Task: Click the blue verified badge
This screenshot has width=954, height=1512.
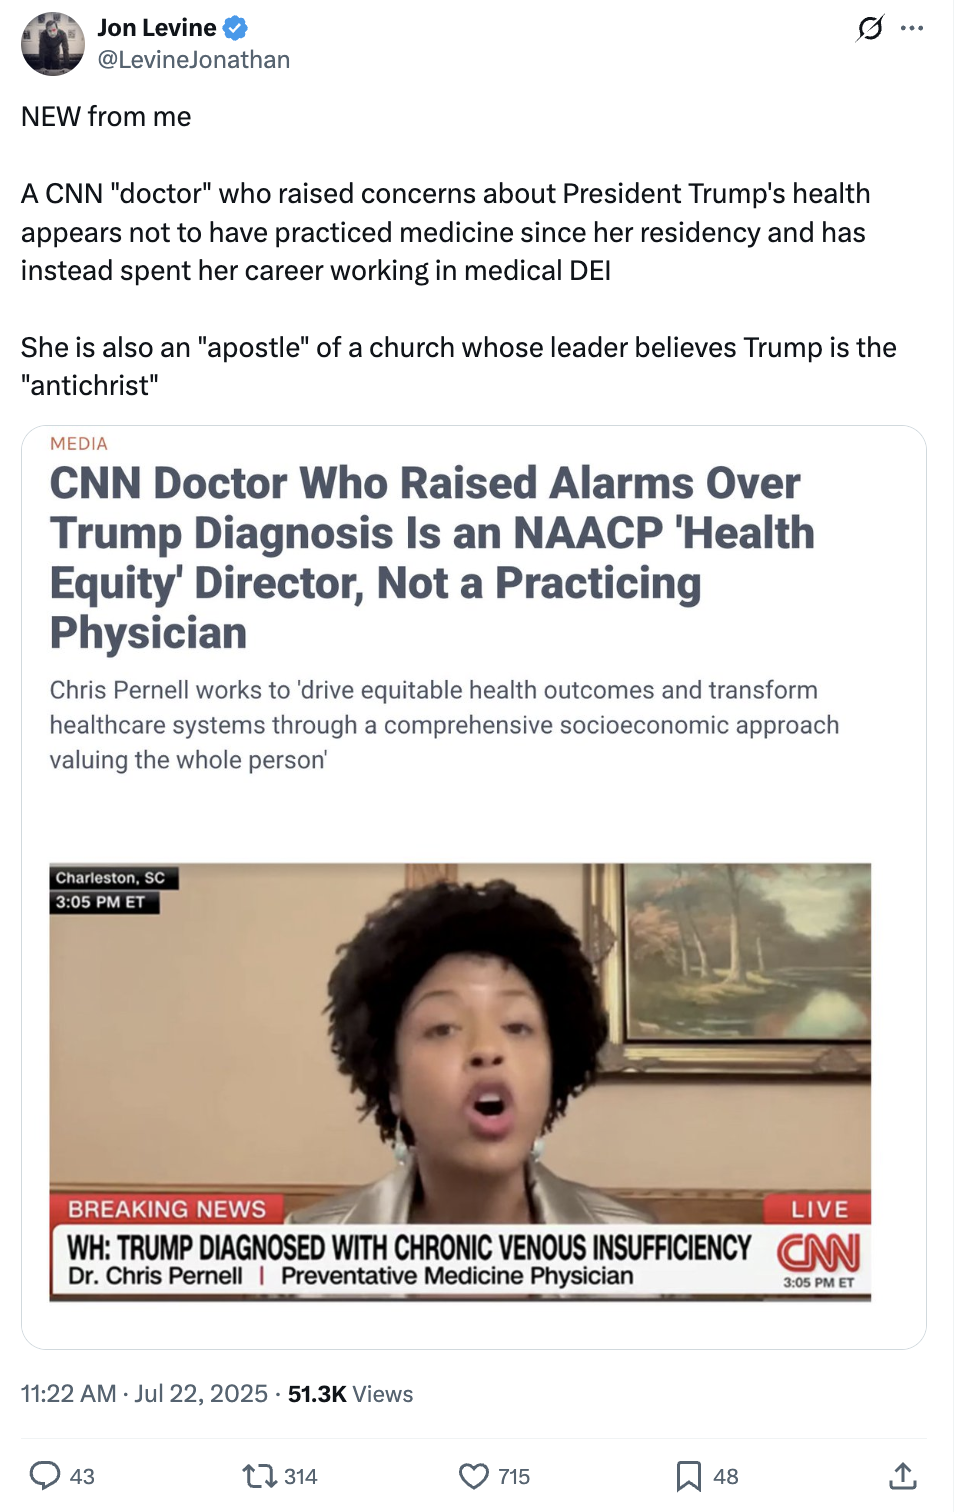Action: 235,28
